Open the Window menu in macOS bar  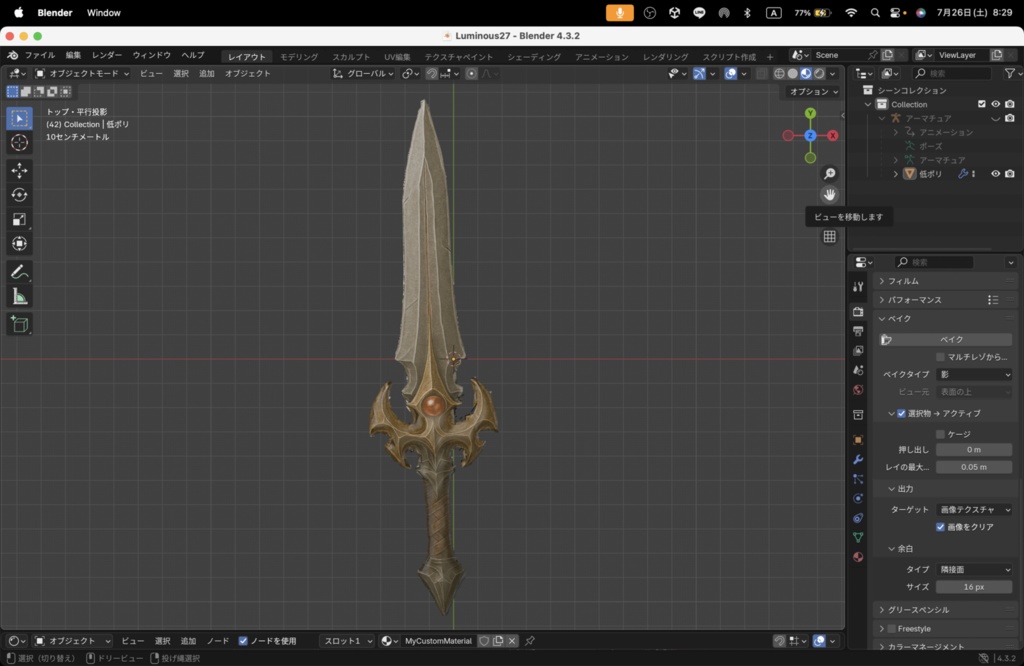[104, 12]
